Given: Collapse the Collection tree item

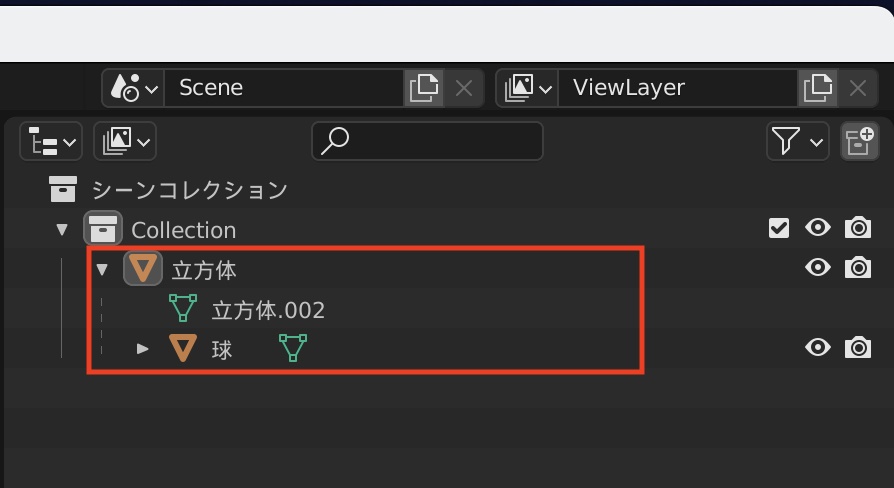Looking at the screenshot, I should tap(62, 230).
